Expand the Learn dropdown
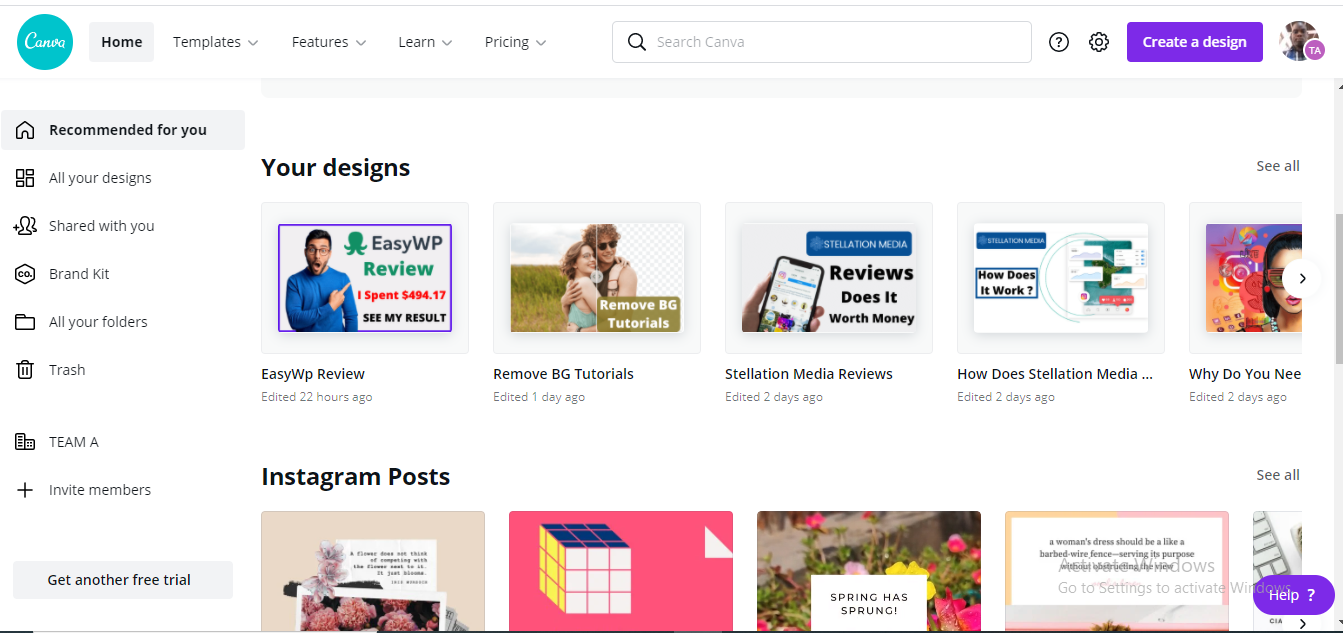Viewport: 1343px width, 633px height. point(425,42)
